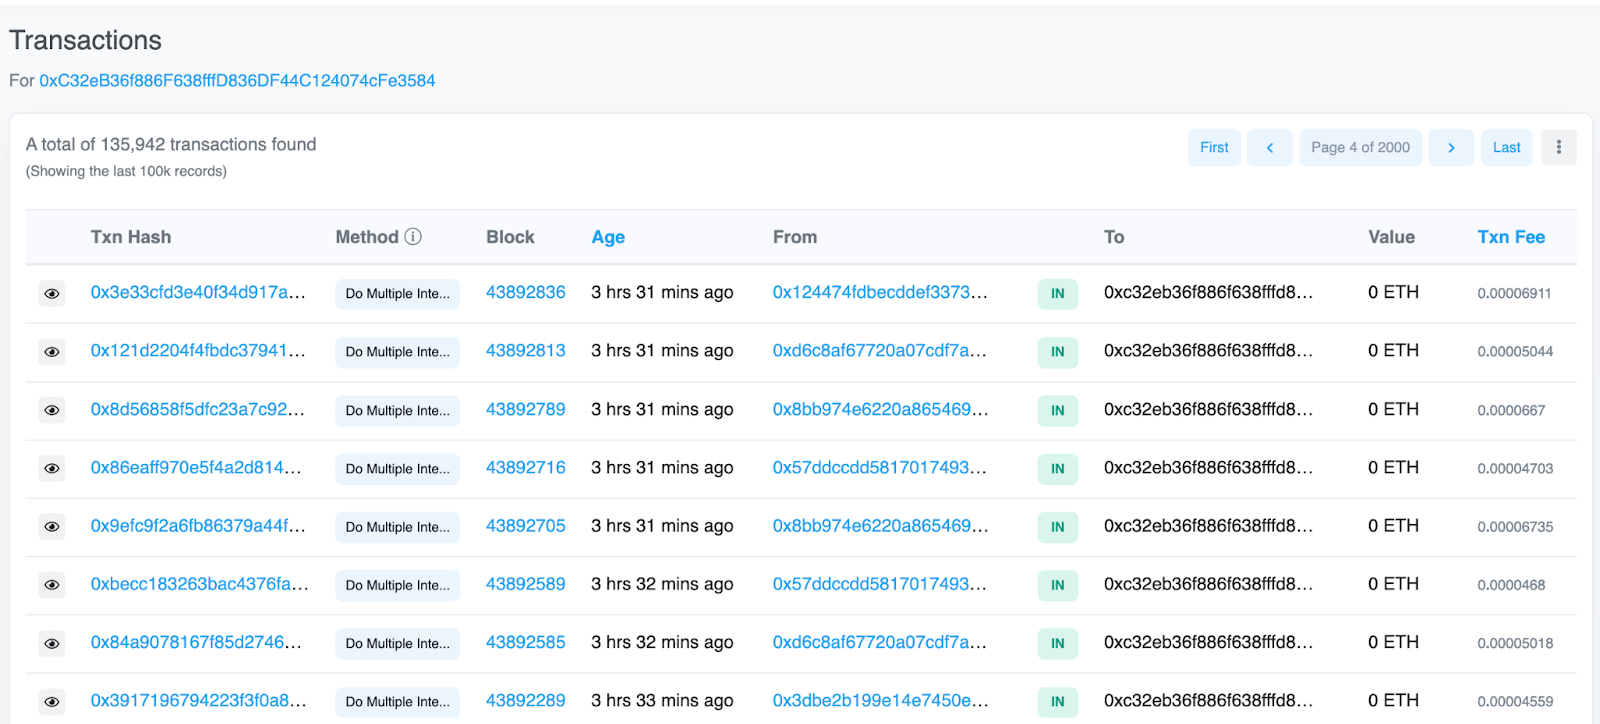Go to the previous page with the left chevron

coord(1270,148)
